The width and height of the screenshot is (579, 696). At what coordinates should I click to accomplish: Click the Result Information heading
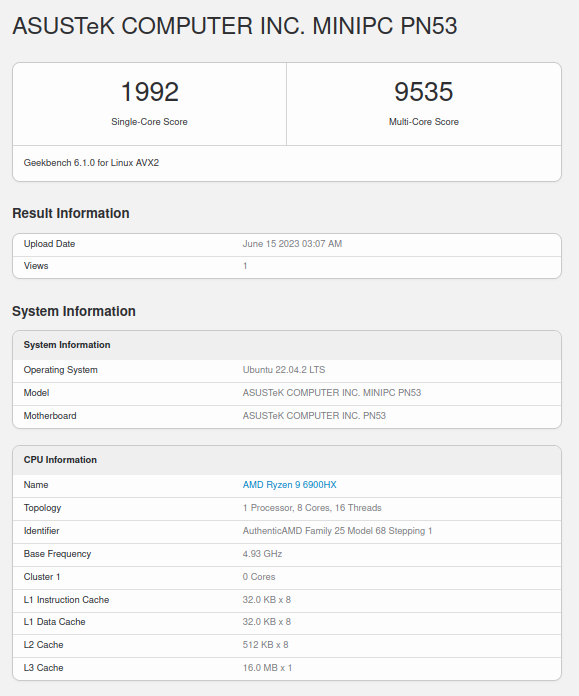point(71,213)
